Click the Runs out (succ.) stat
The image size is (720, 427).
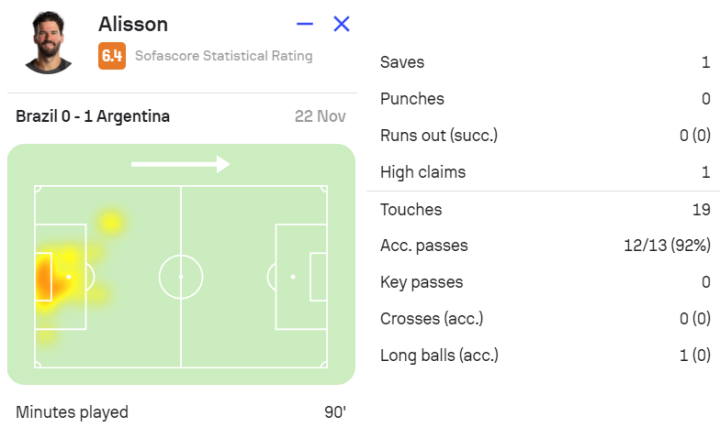click(x=545, y=136)
